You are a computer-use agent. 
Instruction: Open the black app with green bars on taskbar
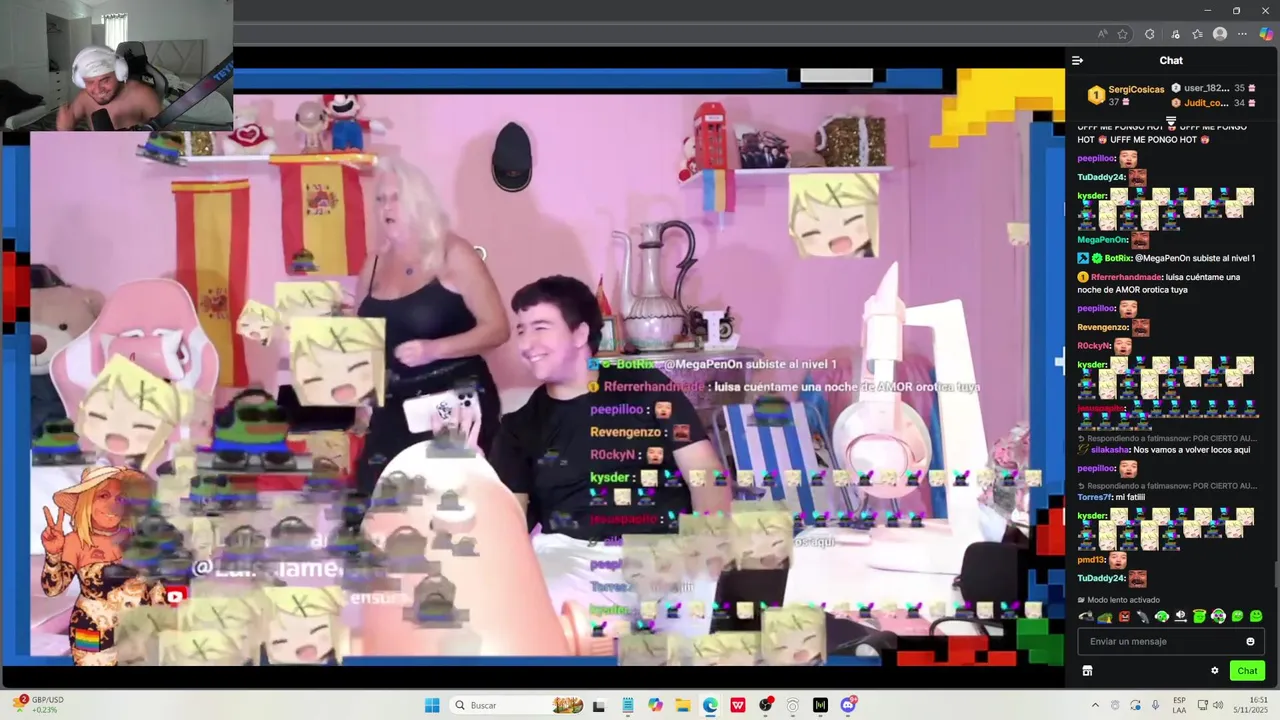coord(821,705)
